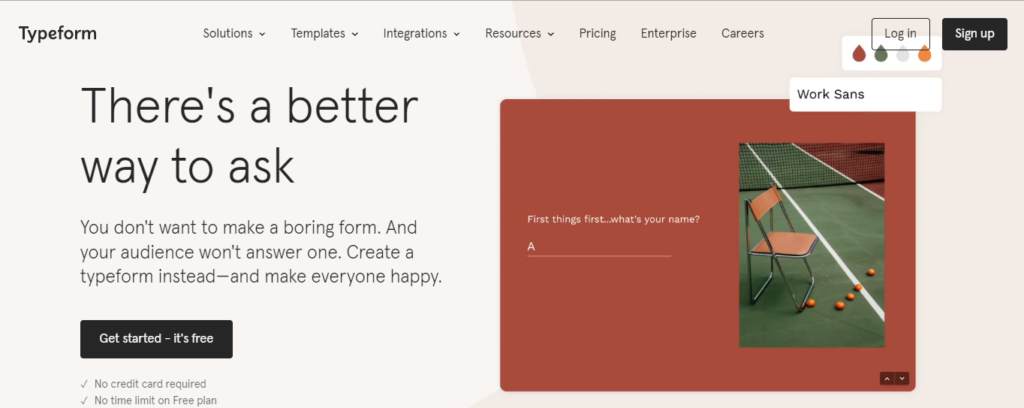Expand the Solutions dropdown menu
The height and width of the screenshot is (408, 1024).
click(234, 33)
